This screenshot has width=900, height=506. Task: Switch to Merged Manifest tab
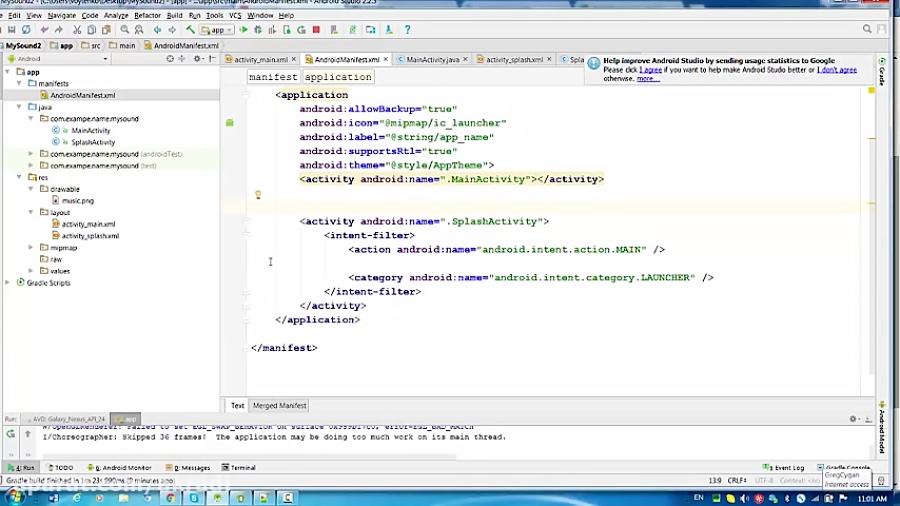click(x=280, y=406)
